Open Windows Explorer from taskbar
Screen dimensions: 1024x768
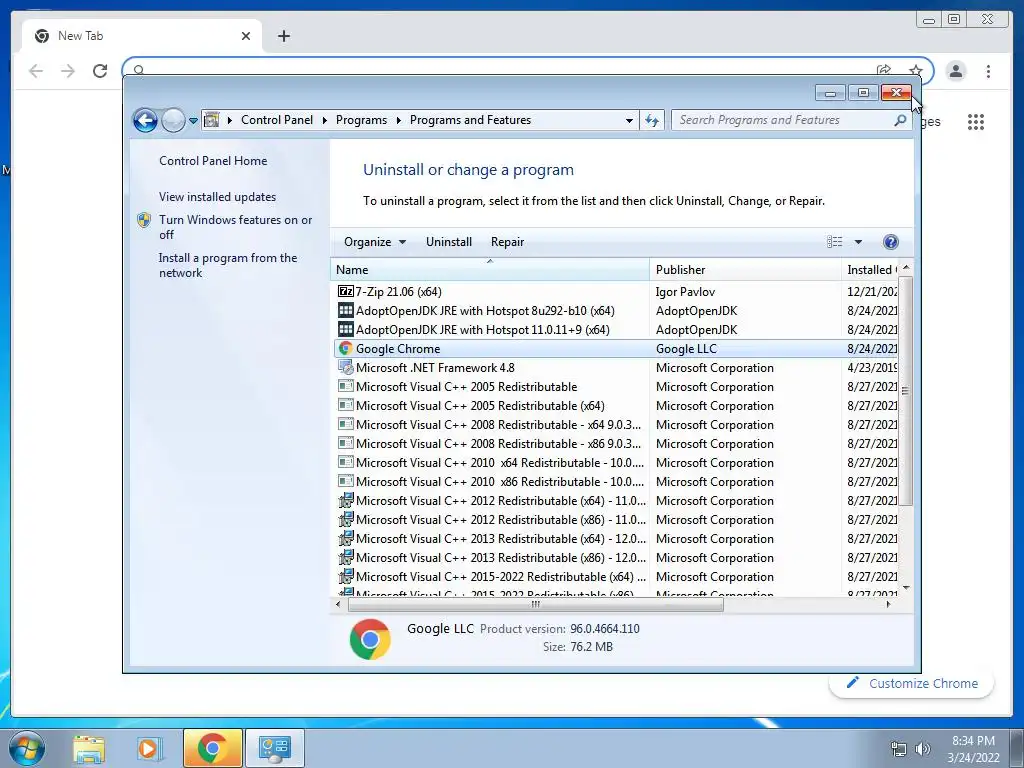click(x=89, y=748)
